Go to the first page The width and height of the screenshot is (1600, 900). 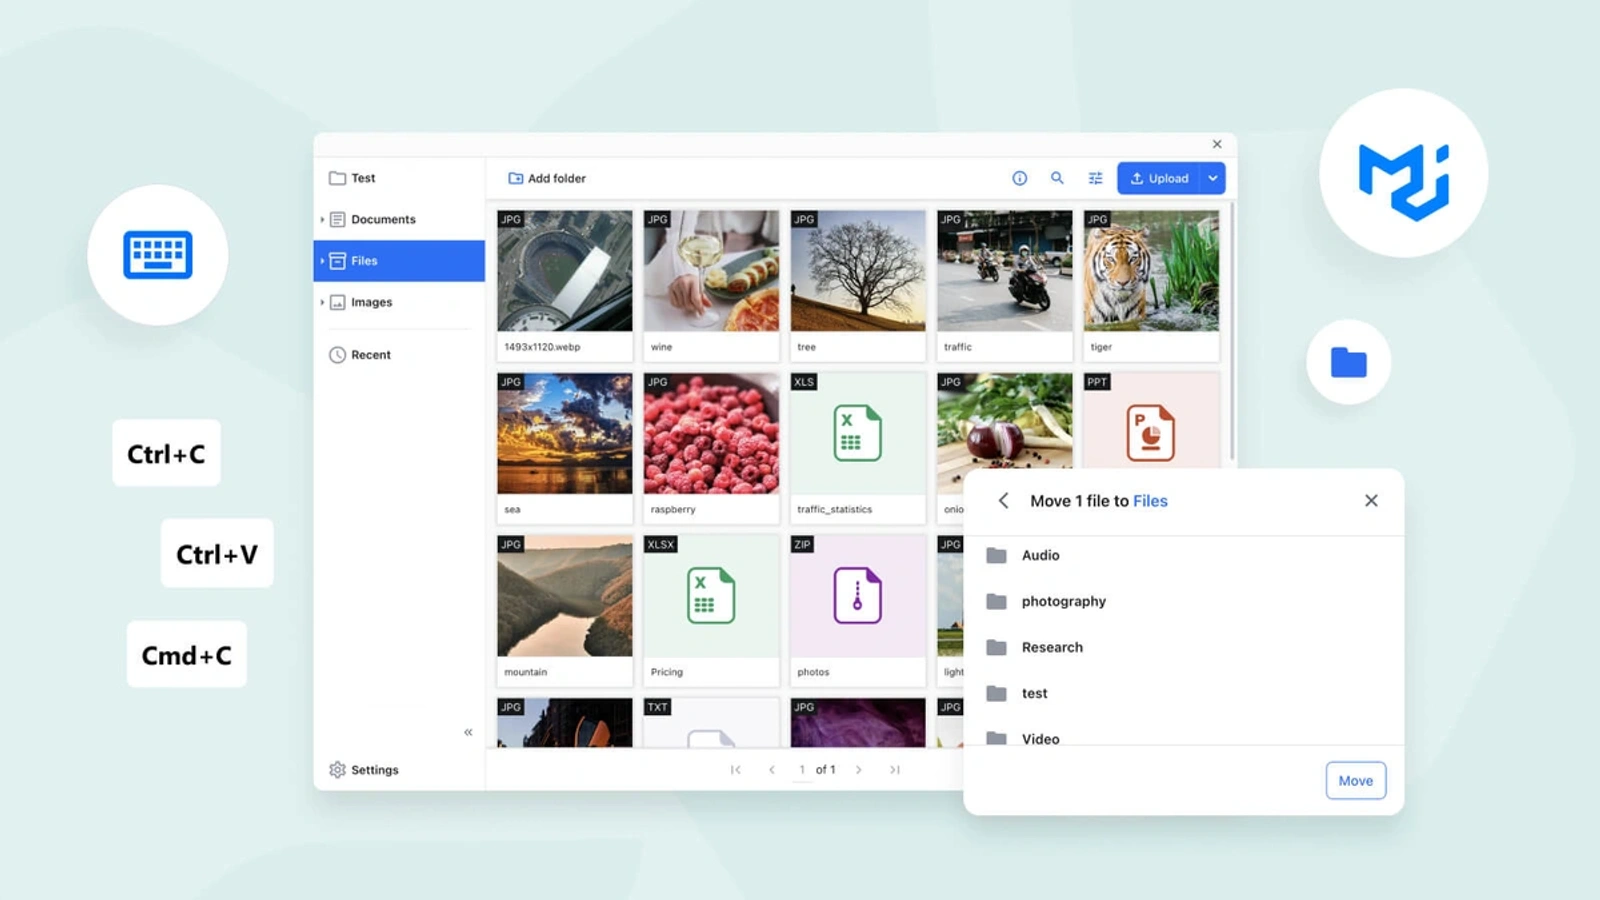[736, 770]
